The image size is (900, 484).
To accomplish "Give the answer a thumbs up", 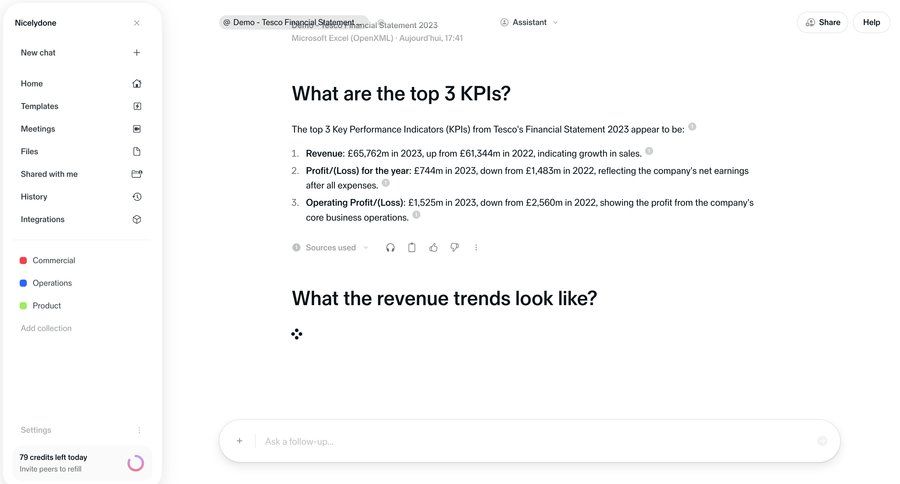I will pyautogui.click(x=433, y=247).
